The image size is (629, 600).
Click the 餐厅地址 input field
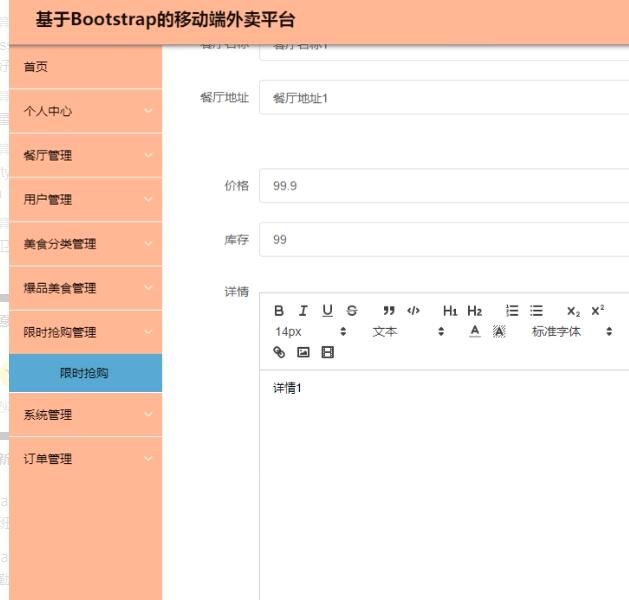444,97
